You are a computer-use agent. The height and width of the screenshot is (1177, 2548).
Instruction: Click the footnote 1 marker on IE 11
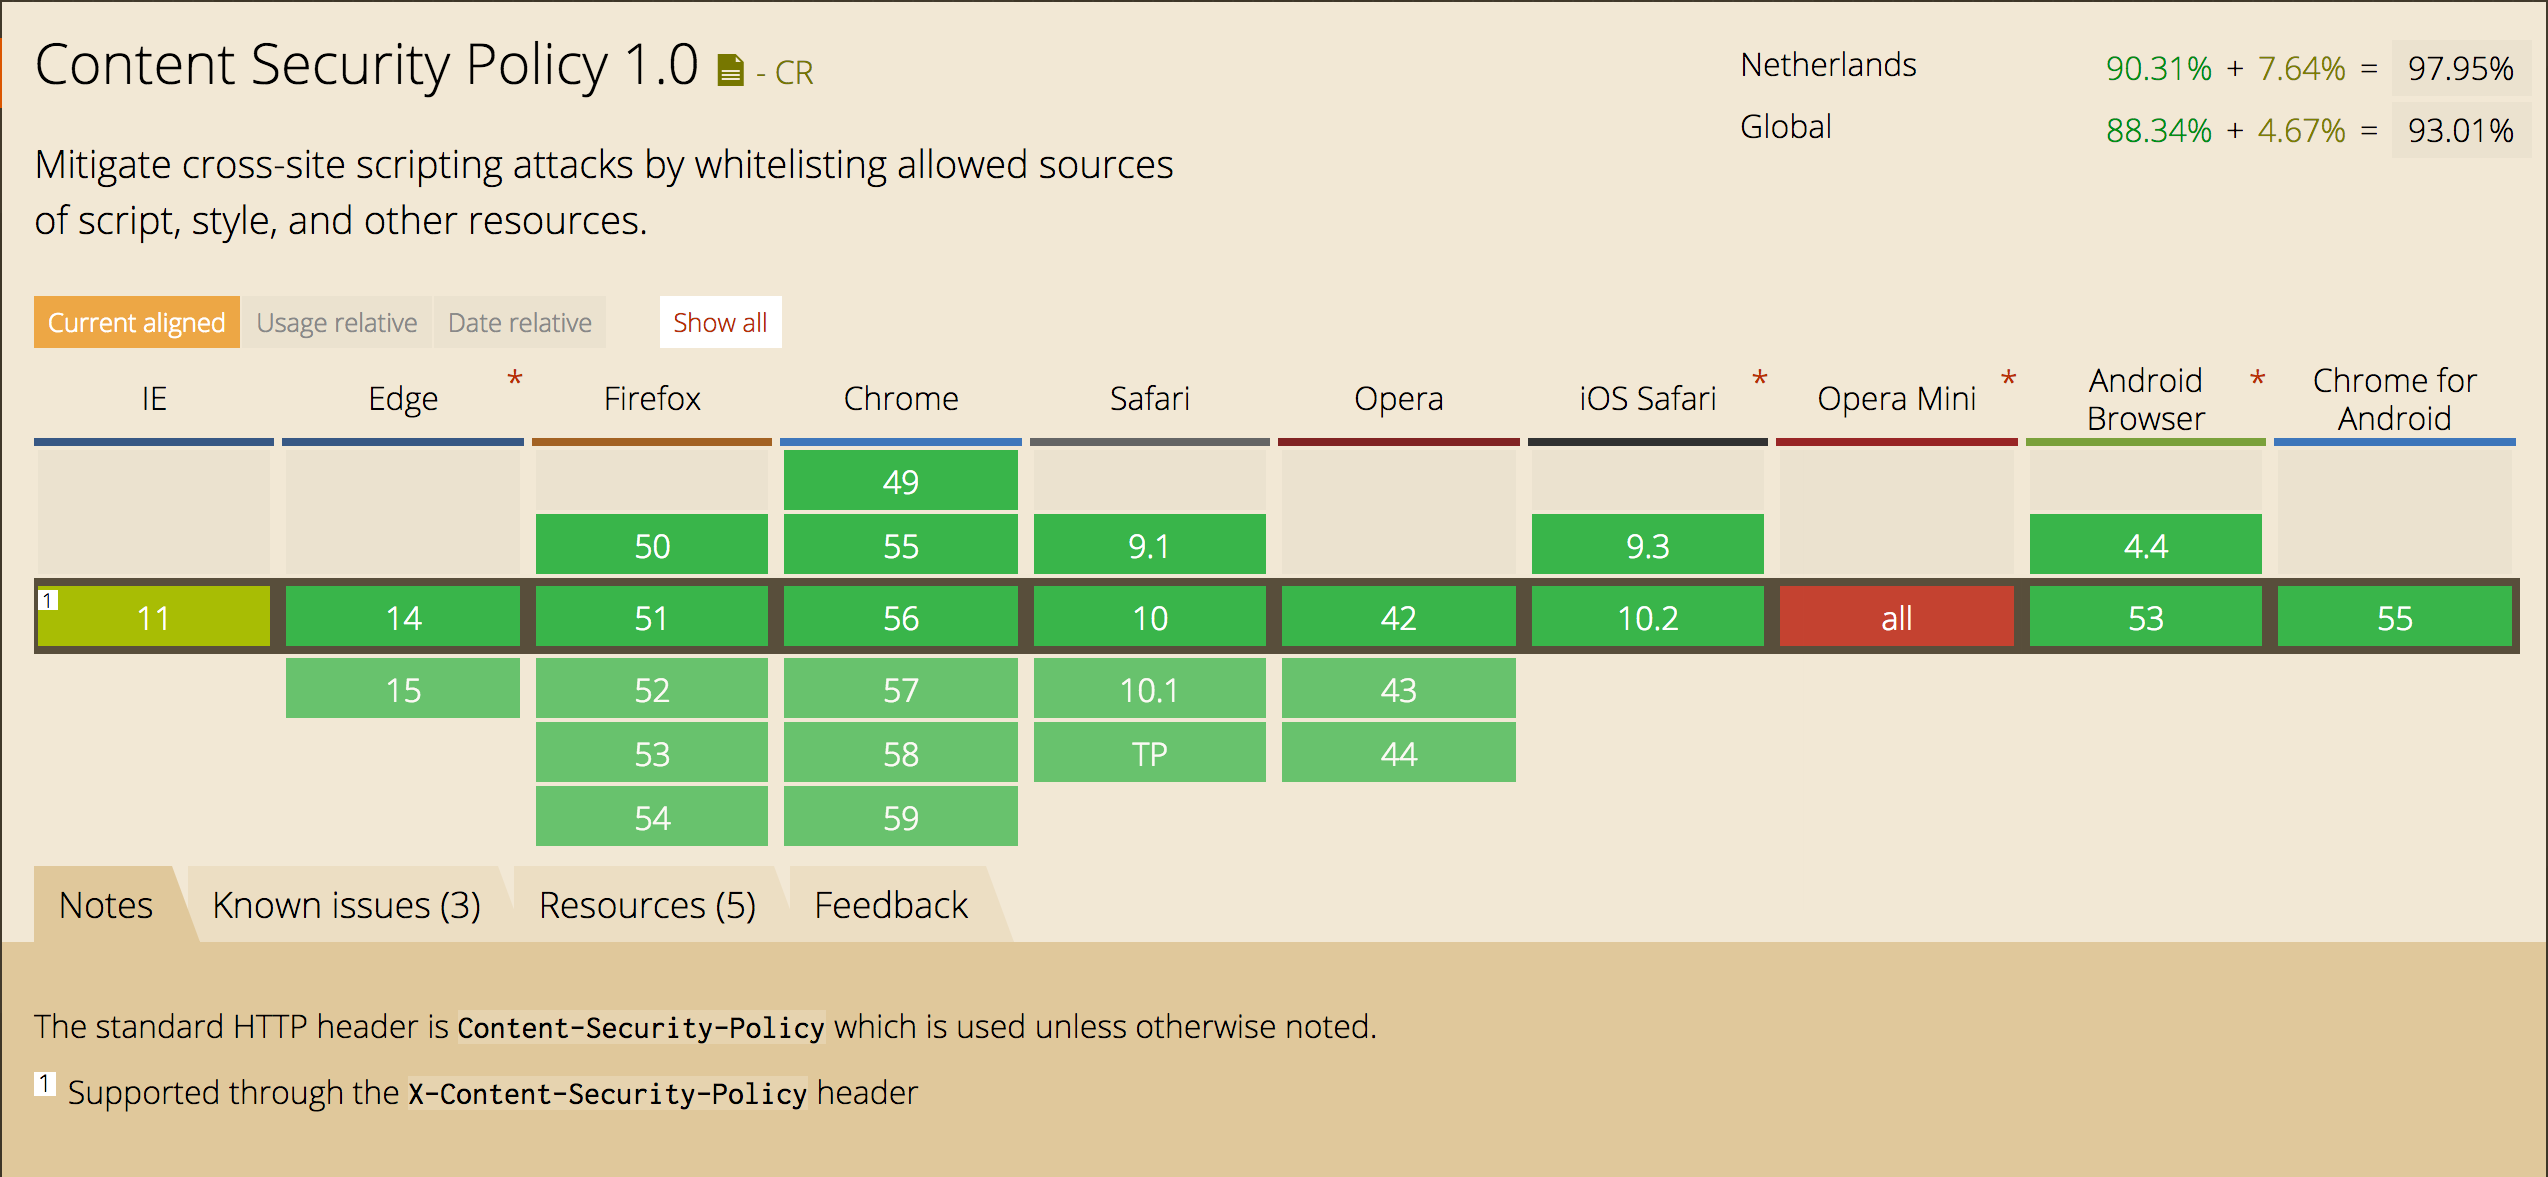(x=48, y=600)
